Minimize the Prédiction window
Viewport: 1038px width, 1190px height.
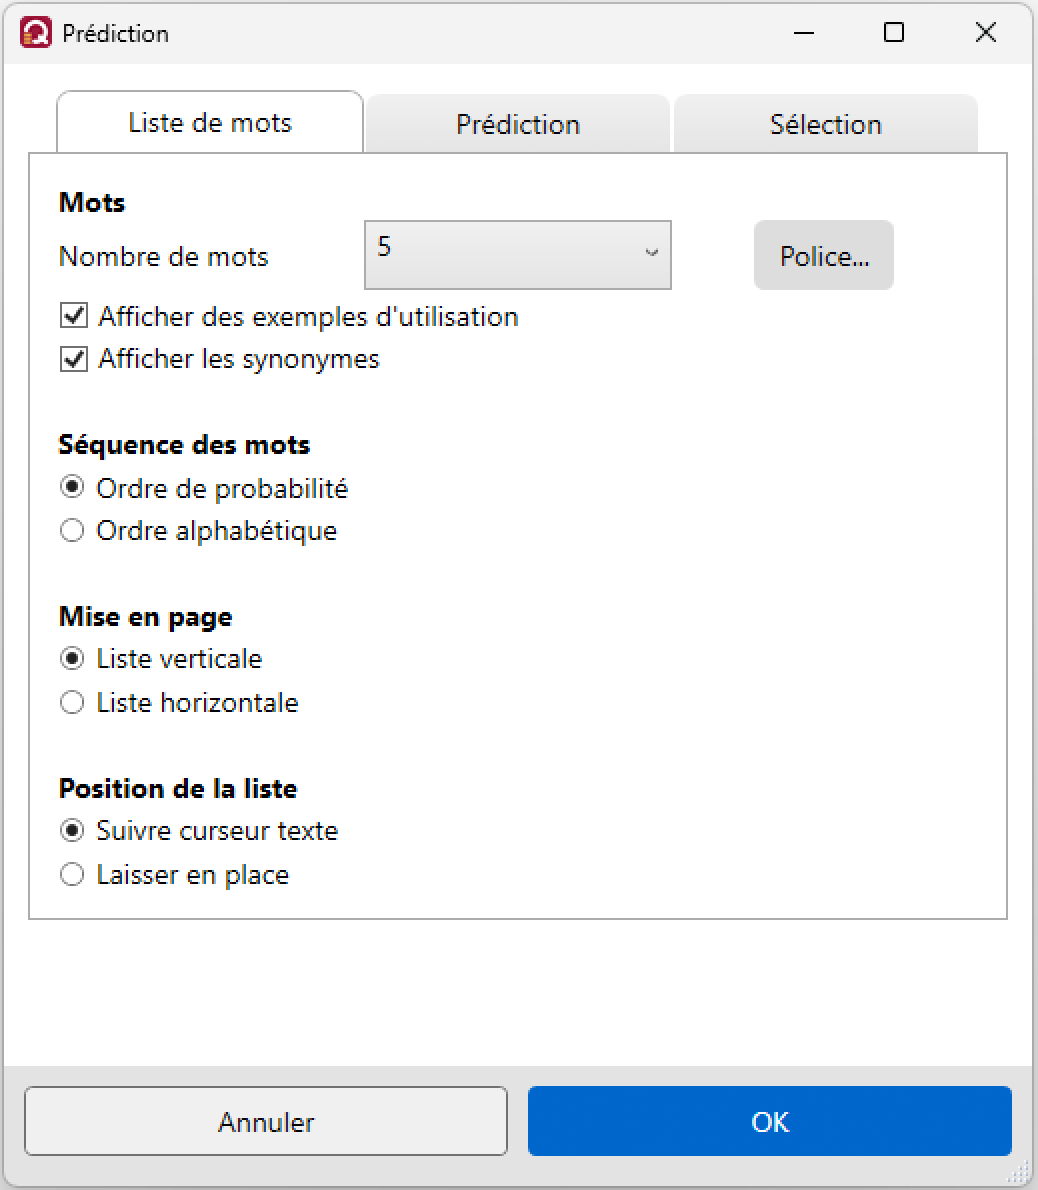[x=804, y=33]
